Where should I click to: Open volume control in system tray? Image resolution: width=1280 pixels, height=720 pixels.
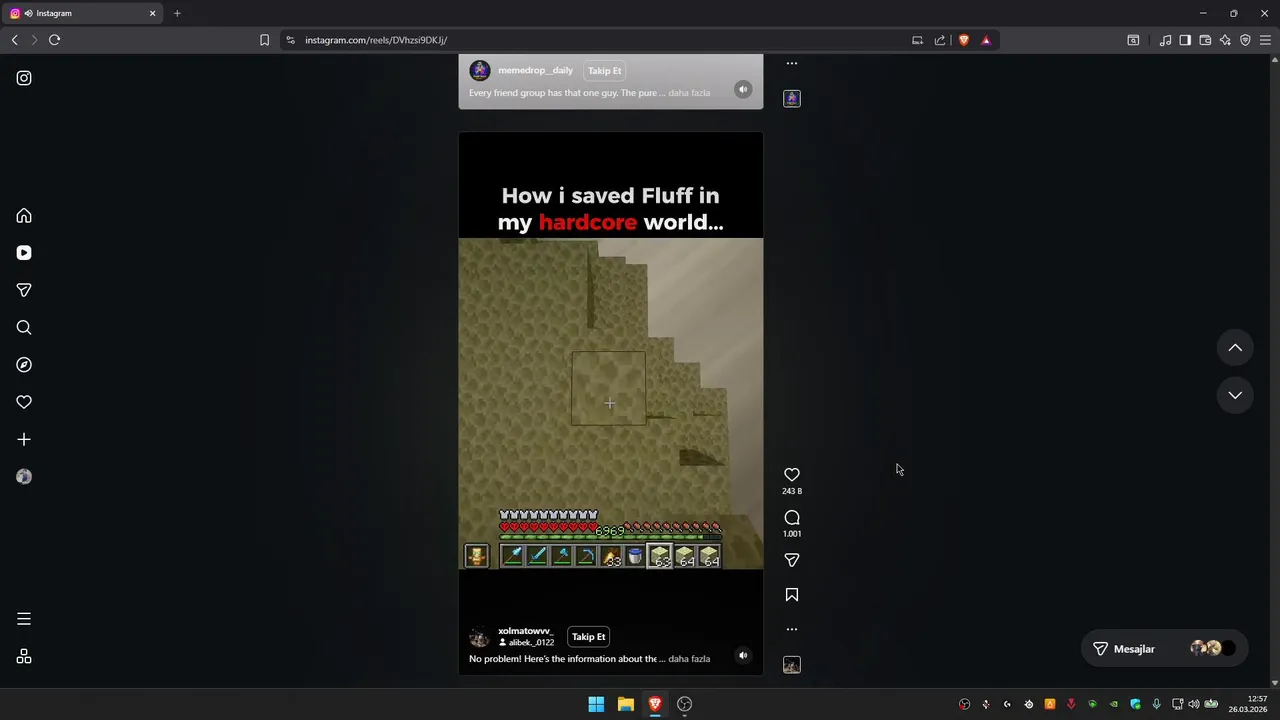pyautogui.click(x=1194, y=704)
